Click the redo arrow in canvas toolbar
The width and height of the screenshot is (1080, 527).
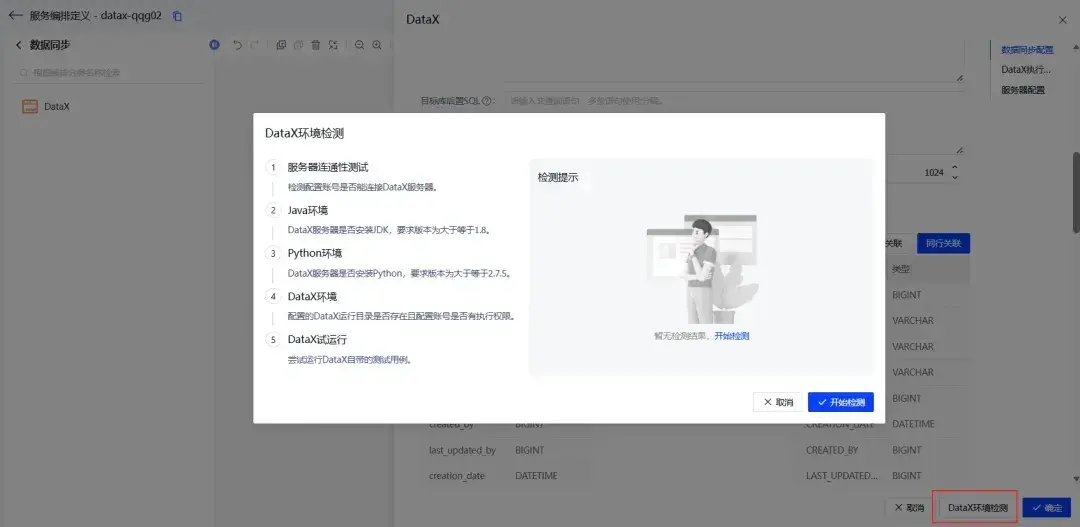(254, 45)
